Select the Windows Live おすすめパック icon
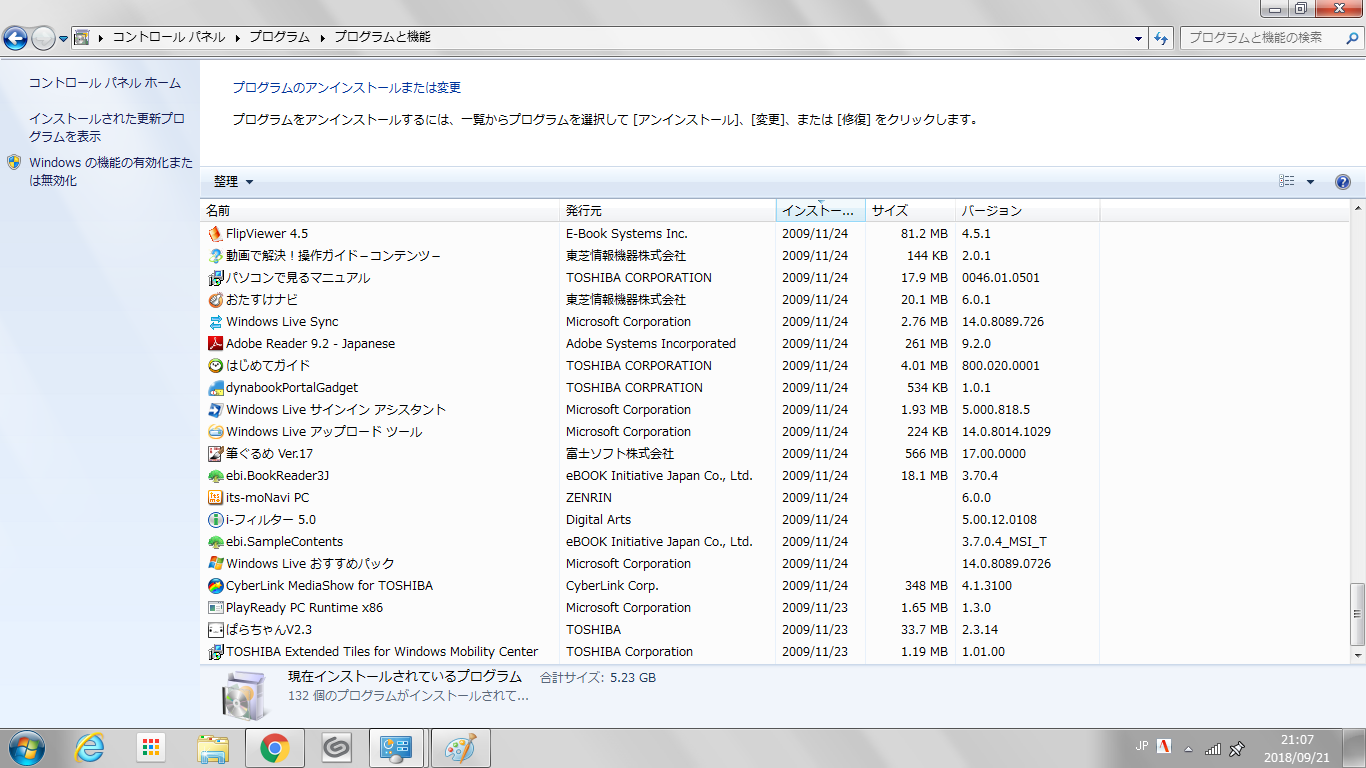This screenshot has width=1366, height=768. tap(215, 564)
